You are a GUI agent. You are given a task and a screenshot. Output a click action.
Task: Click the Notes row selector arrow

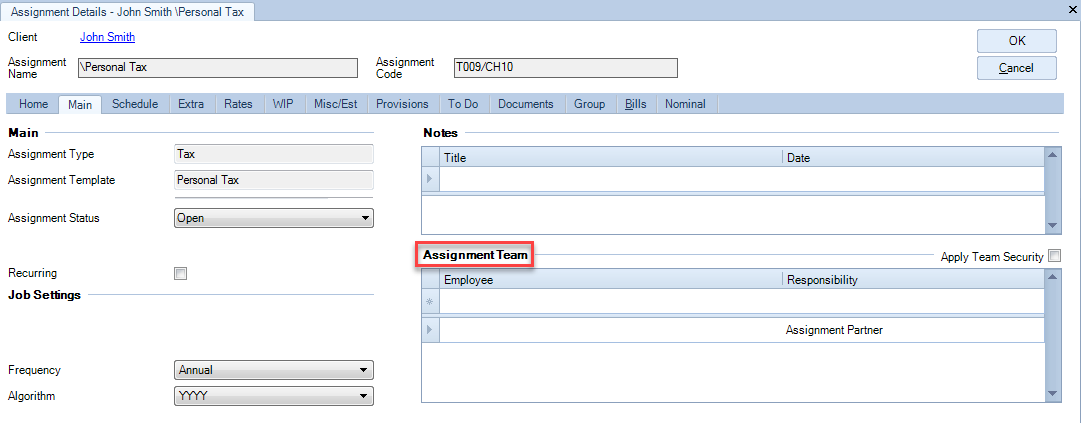[430, 179]
